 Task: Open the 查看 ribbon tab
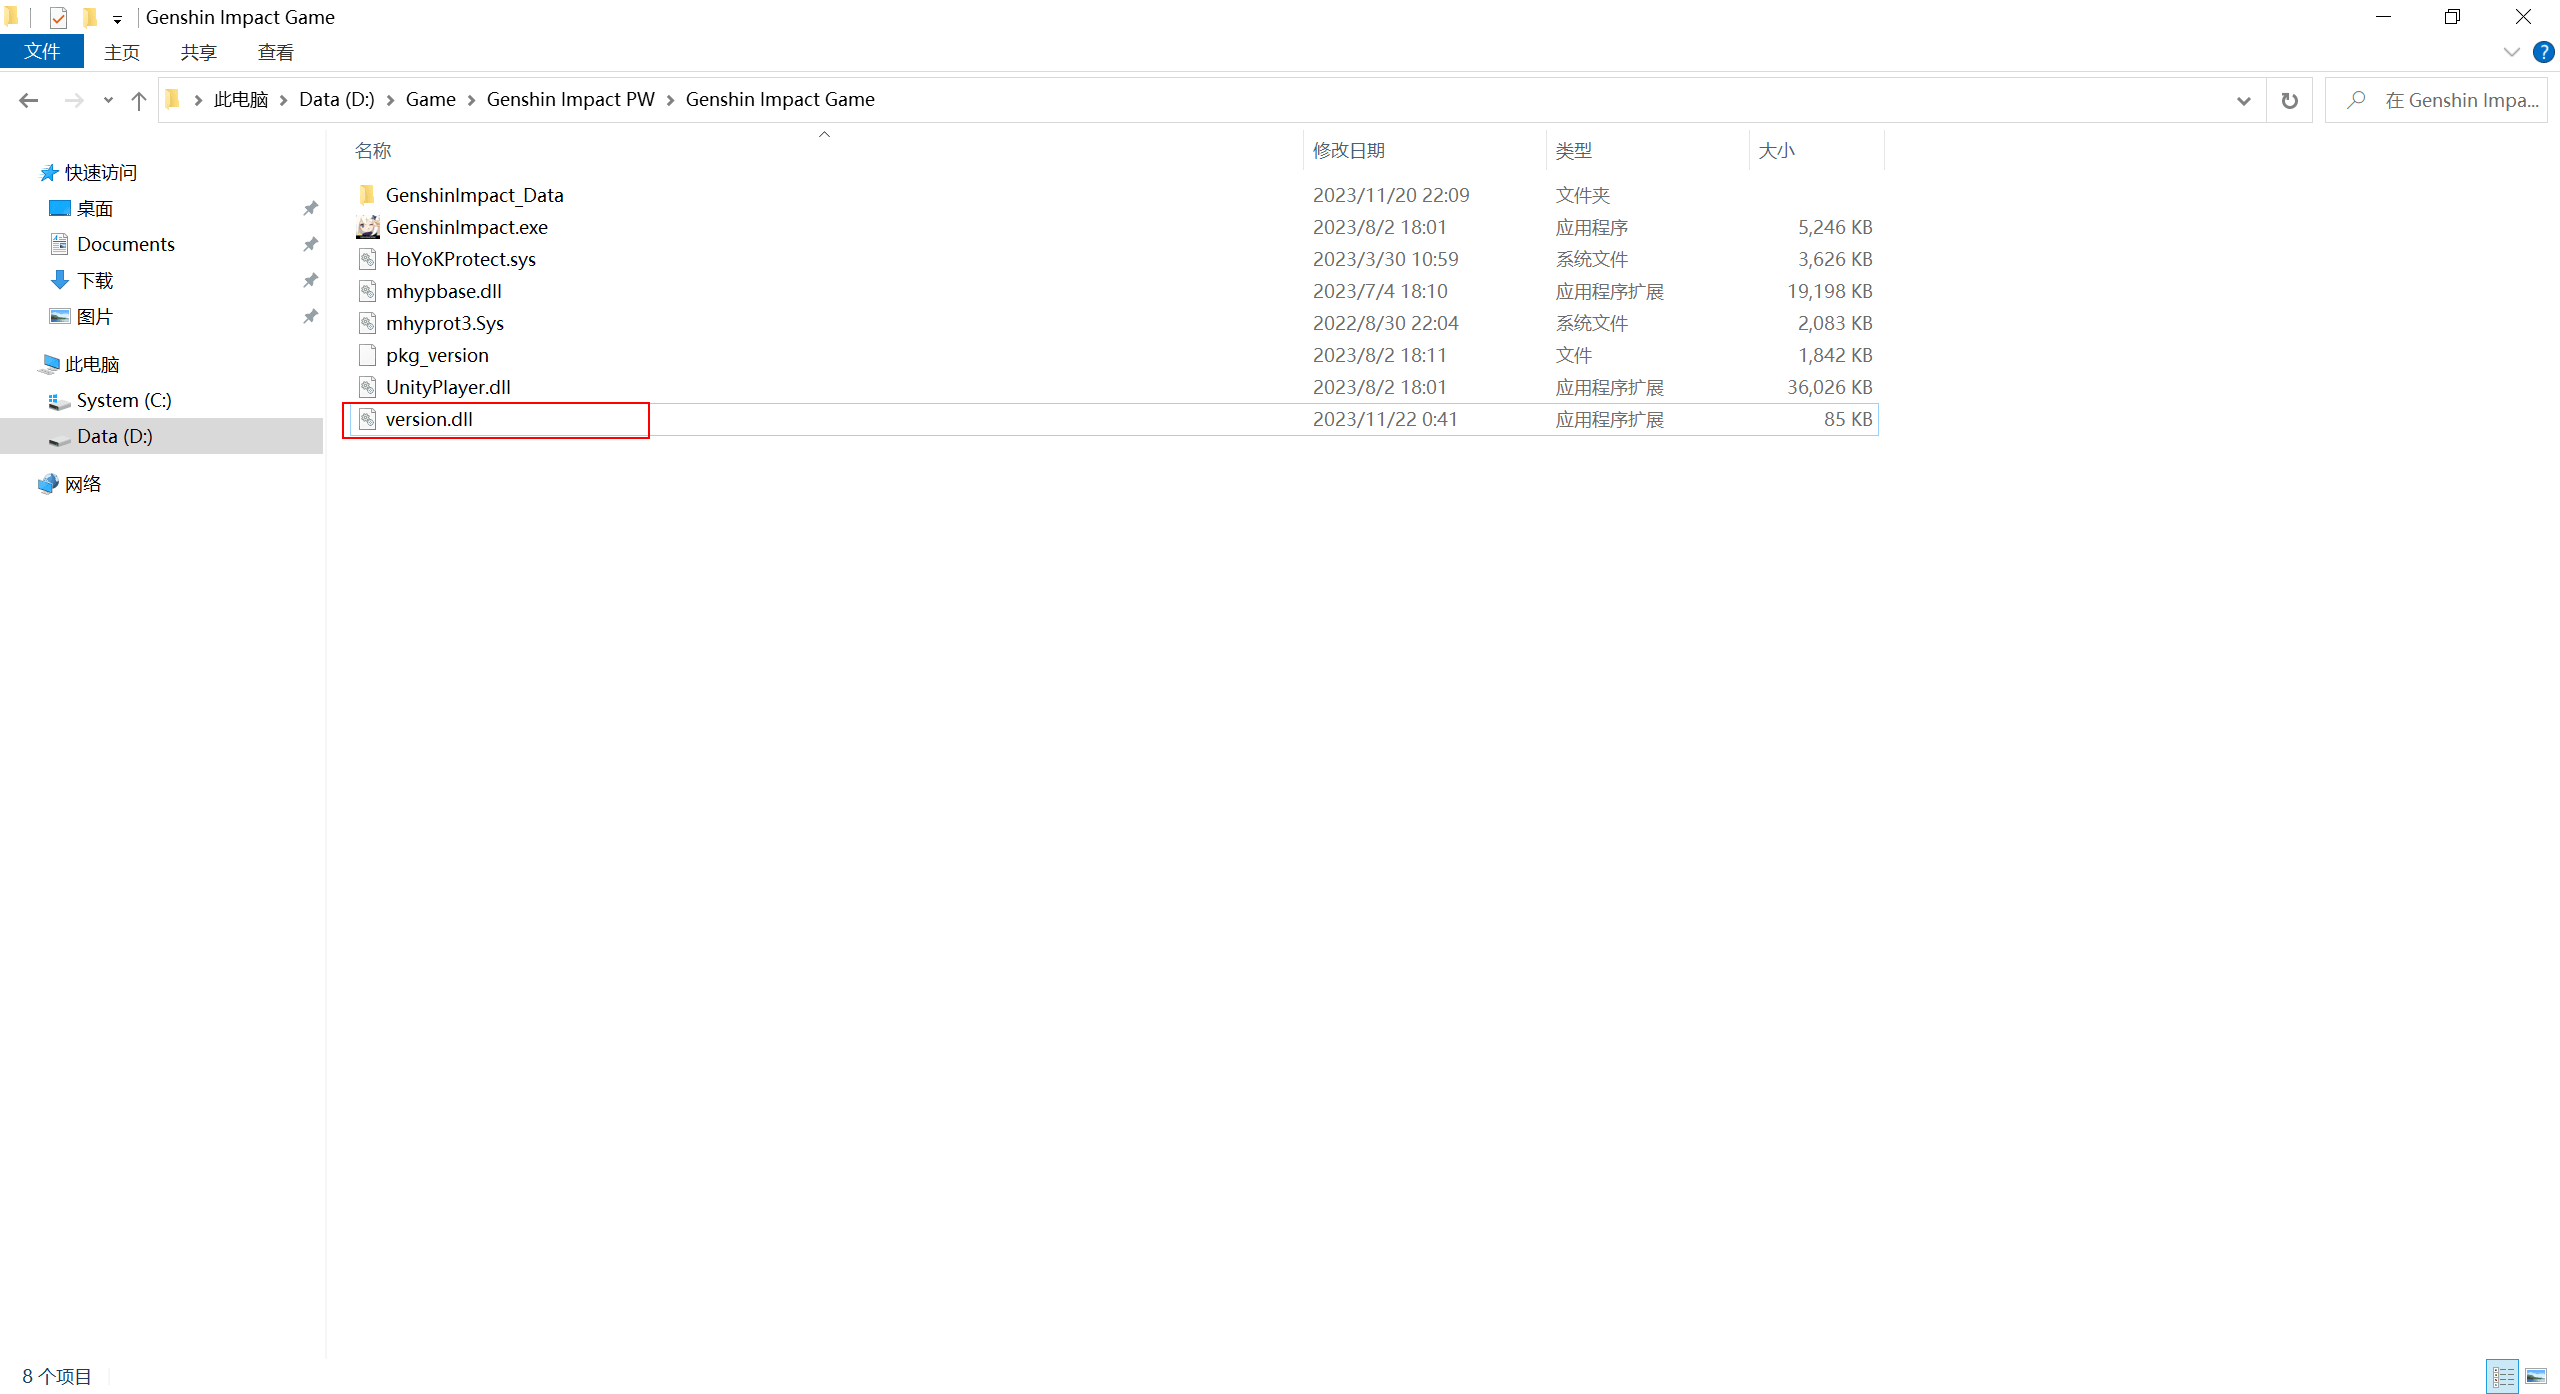coord(276,52)
